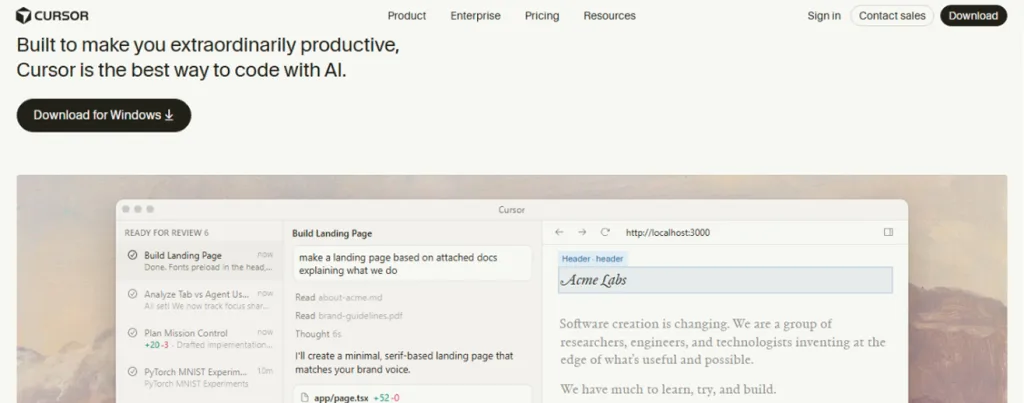Click the Sign in link
The image size is (1024, 403).
[x=824, y=16]
